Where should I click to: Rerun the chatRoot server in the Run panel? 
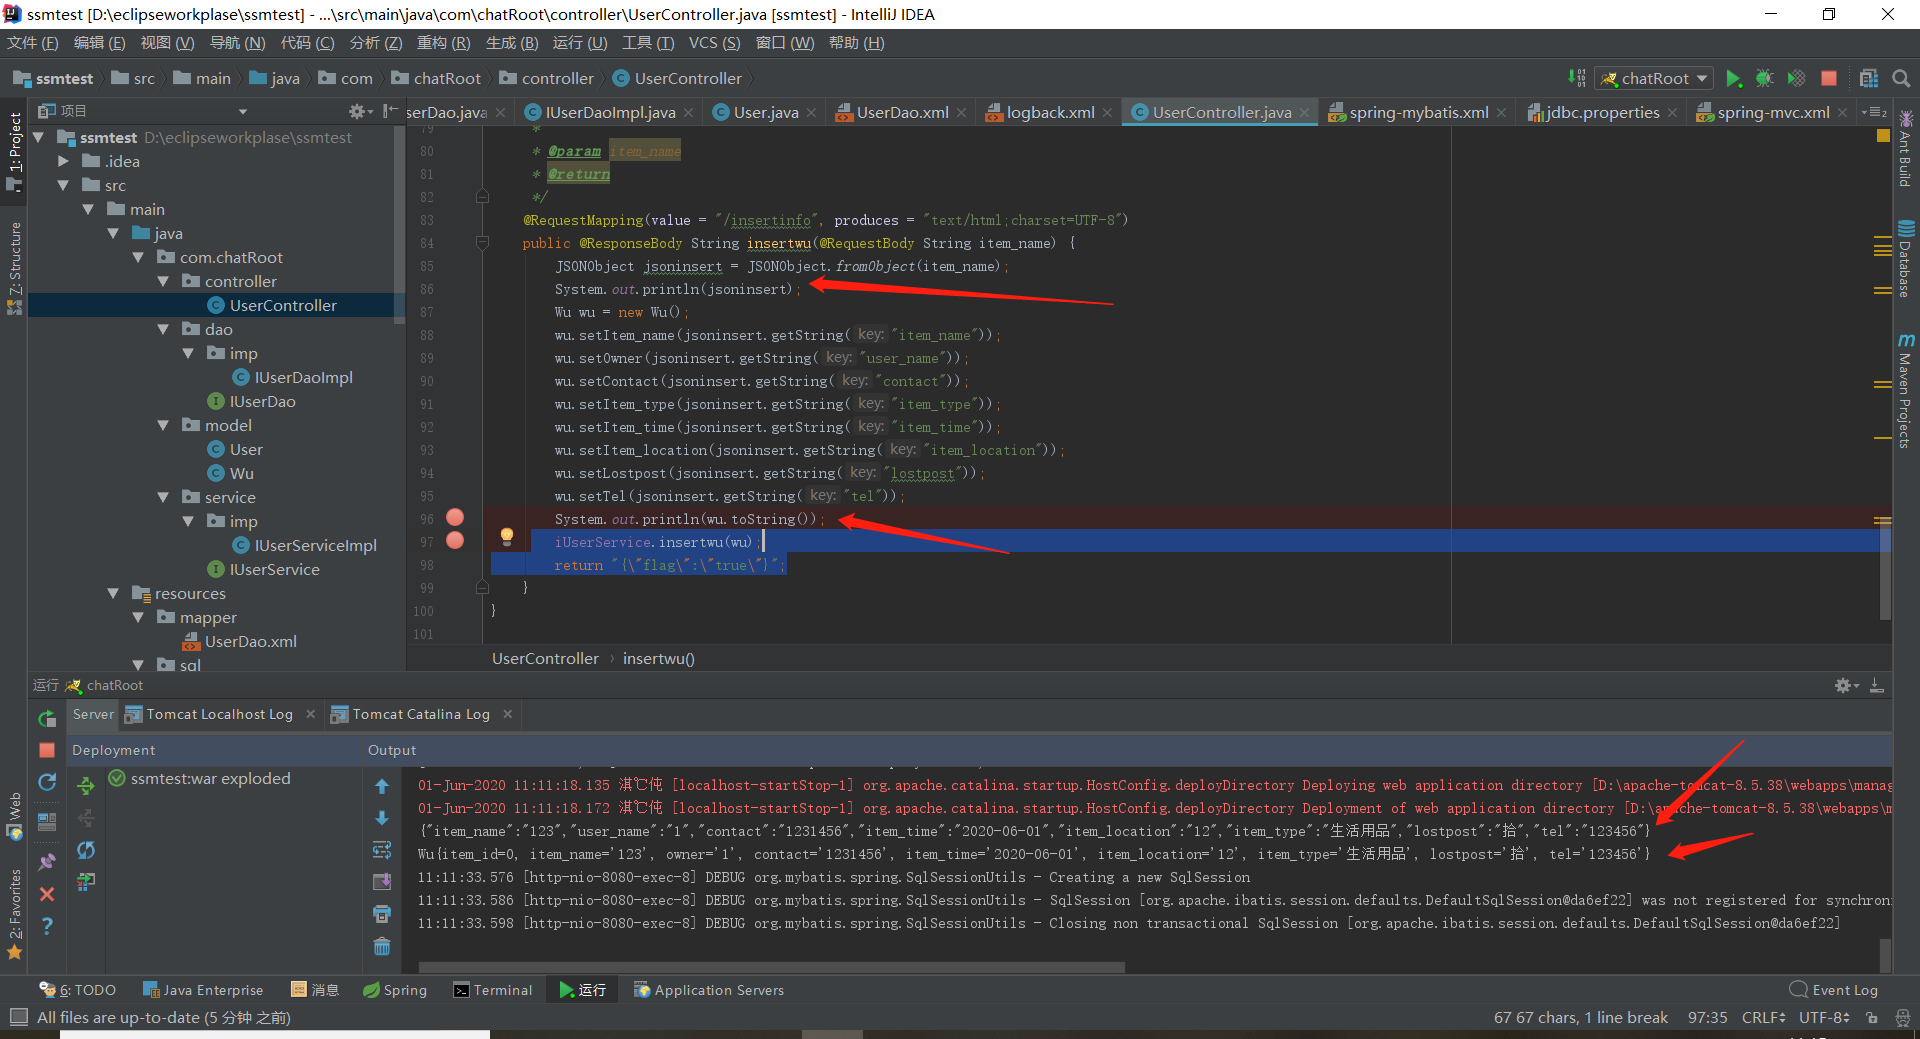[47, 718]
